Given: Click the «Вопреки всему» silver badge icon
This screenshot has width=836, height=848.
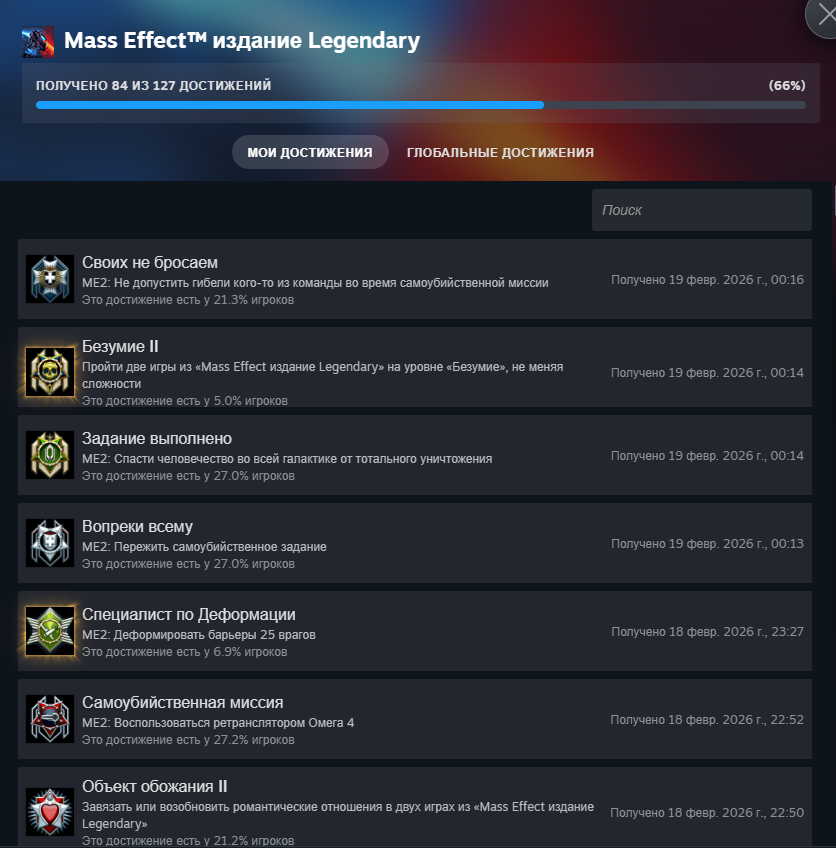Looking at the screenshot, I should [x=50, y=543].
